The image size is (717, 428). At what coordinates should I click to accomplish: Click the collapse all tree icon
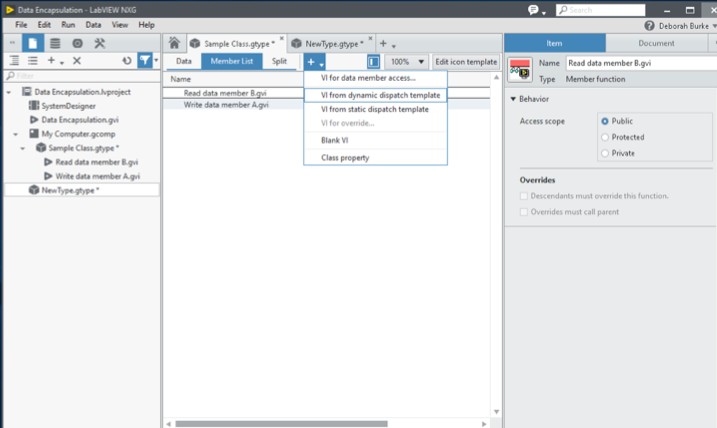tap(32, 60)
